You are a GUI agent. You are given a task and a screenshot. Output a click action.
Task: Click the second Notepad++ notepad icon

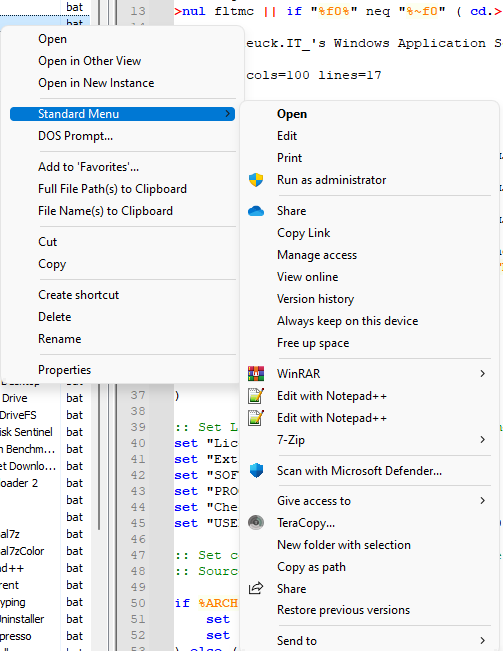(x=256, y=418)
